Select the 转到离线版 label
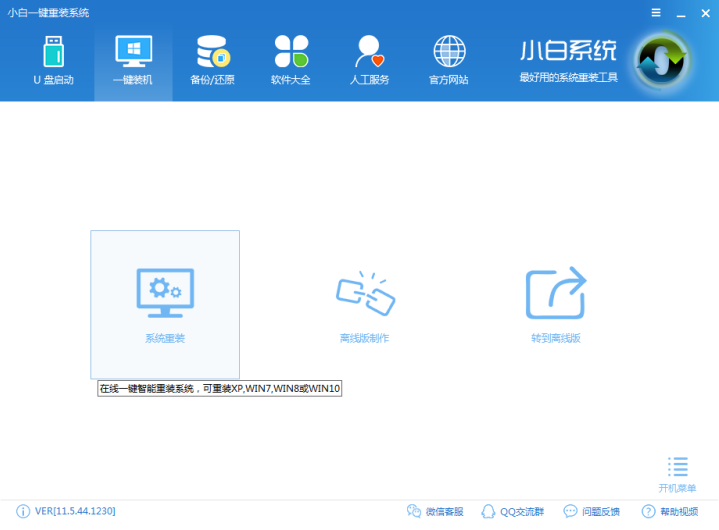The height and width of the screenshot is (530, 719). tap(556, 338)
